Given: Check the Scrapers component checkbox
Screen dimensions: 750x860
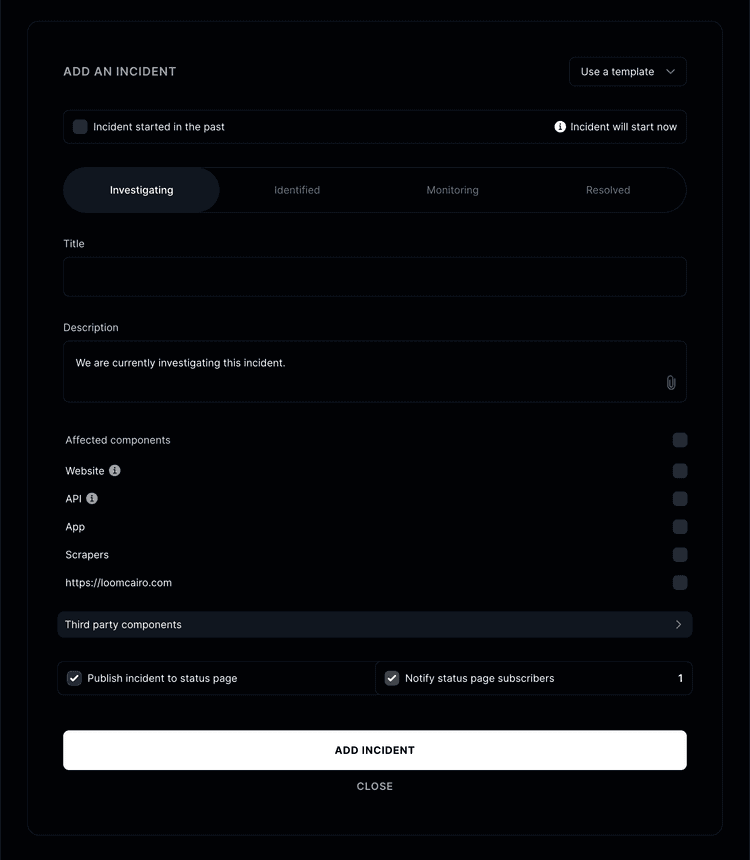Looking at the screenshot, I should coord(680,555).
